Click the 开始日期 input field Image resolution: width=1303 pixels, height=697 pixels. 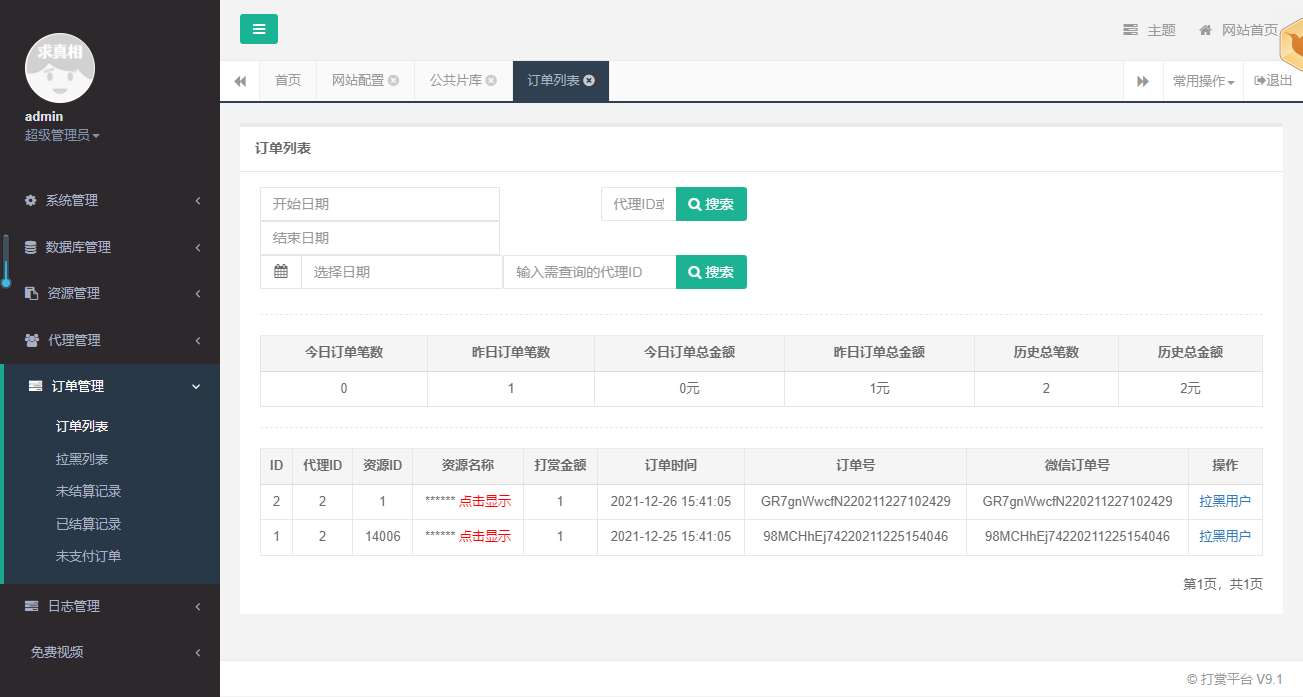coord(379,204)
